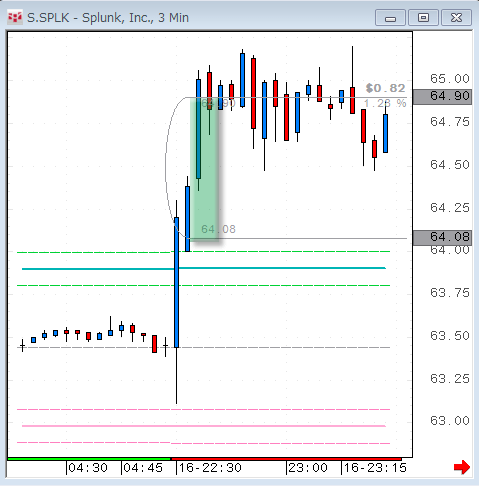Maximize the S.SPLK chart window
Image resolution: width=479 pixels, height=486 pixels.
click(x=423, y=18)
